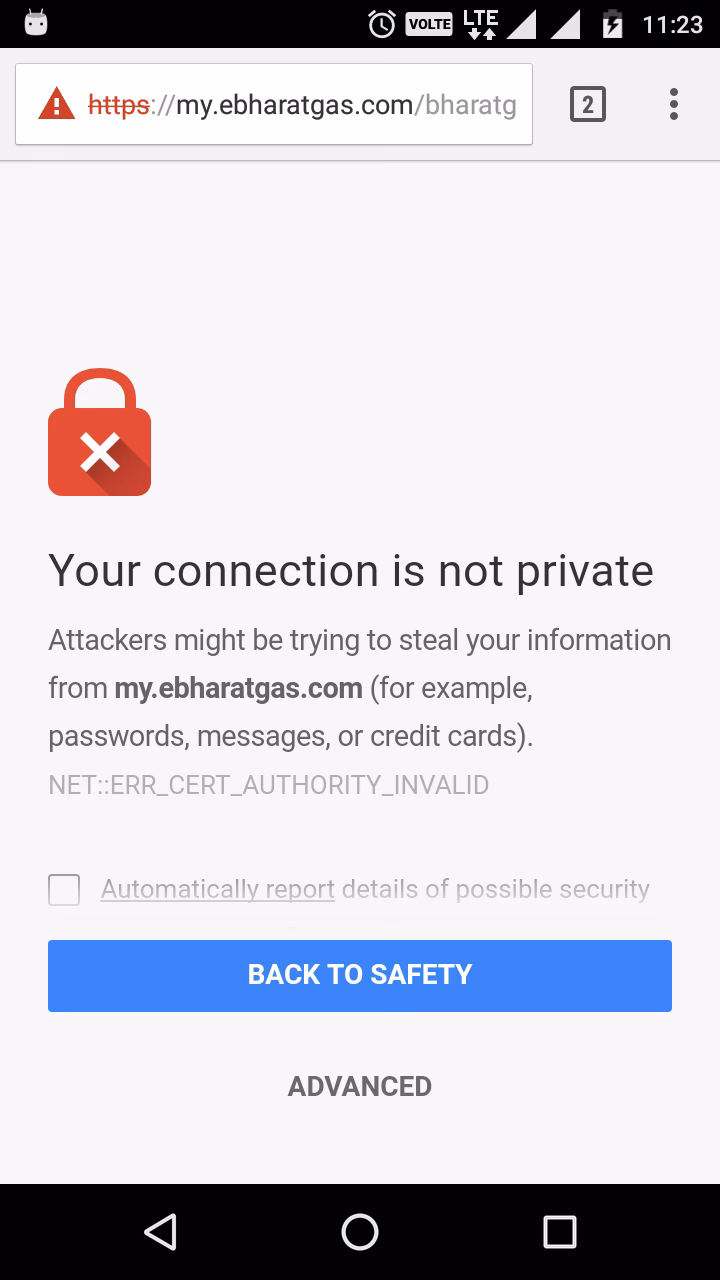Tap the Home circle button
Viewport: 720px width, 1280px height.
(x=359, y=1232)
